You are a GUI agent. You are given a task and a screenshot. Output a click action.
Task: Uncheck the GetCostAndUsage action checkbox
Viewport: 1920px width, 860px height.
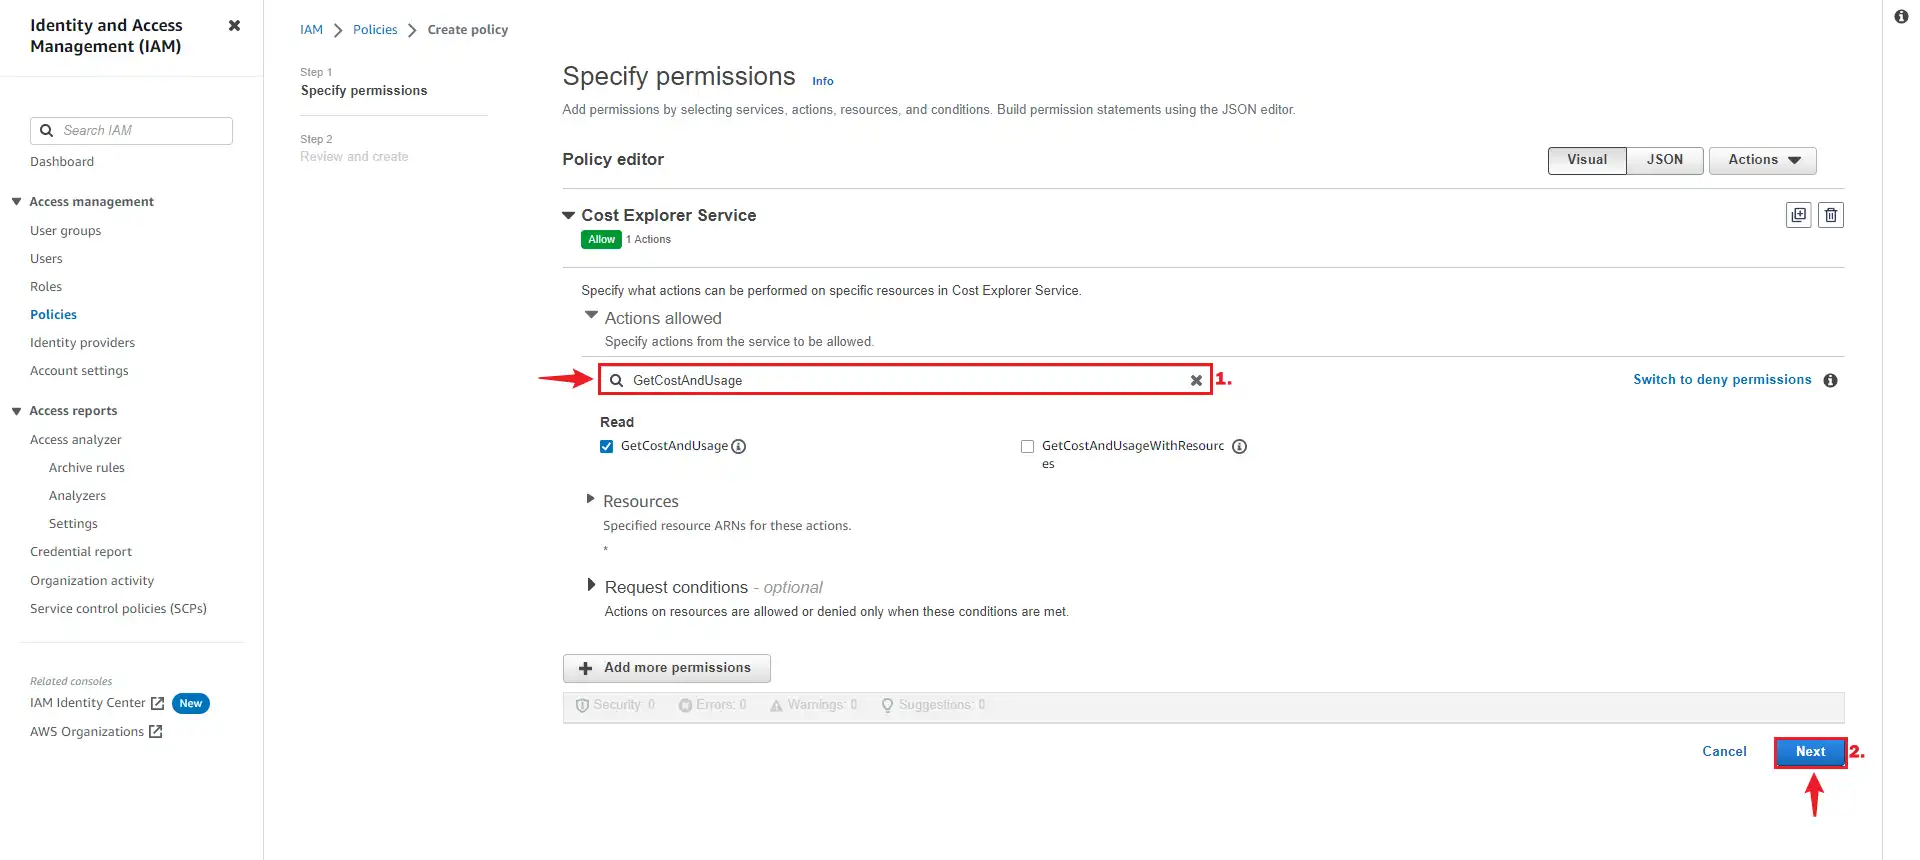[606, 446]
